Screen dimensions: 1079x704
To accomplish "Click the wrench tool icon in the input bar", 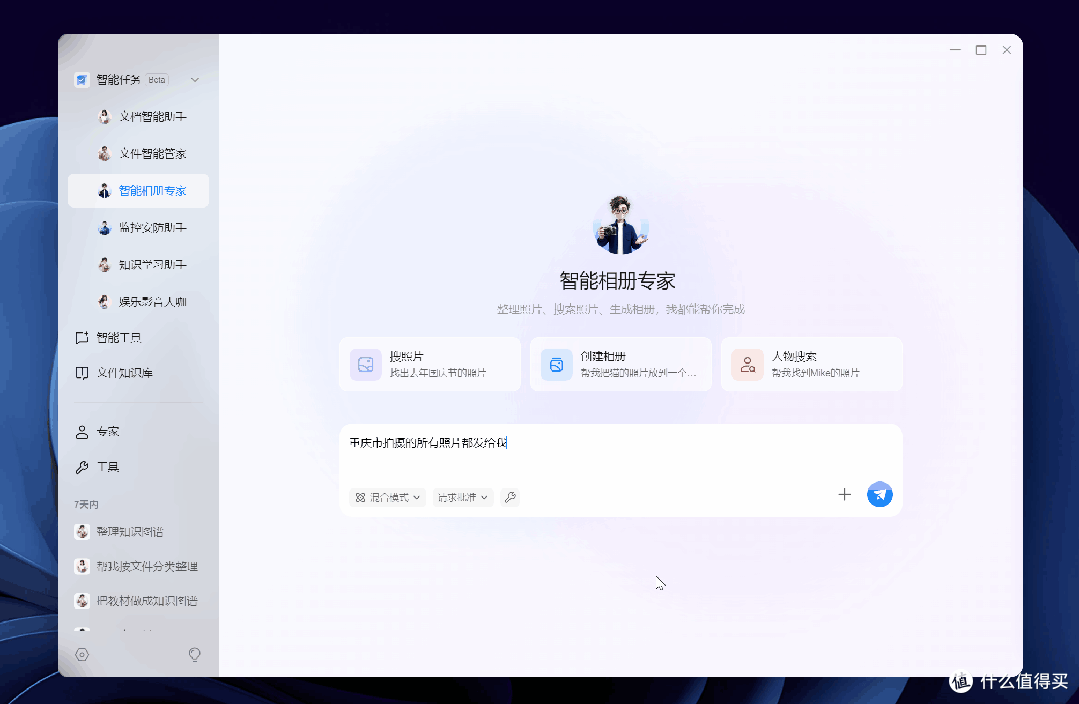I will tap(510, 497).
